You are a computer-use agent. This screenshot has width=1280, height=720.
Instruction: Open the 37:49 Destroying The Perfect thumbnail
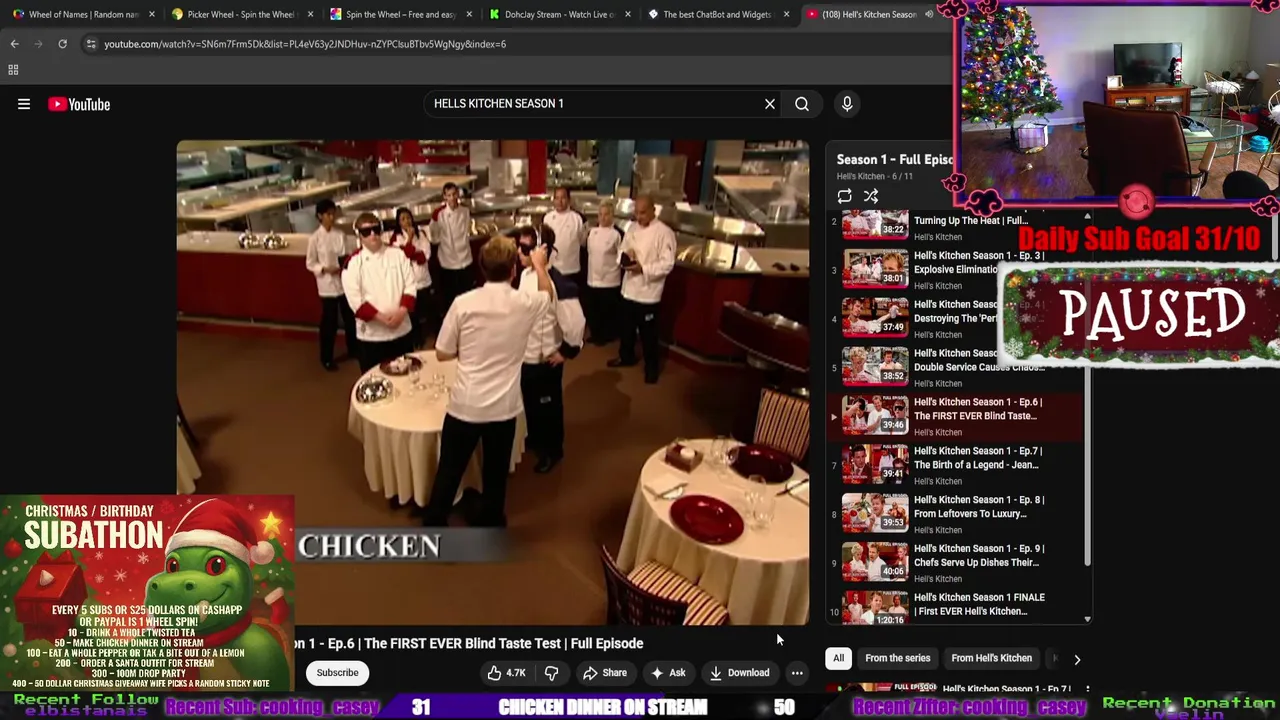[x=875, y=317]
